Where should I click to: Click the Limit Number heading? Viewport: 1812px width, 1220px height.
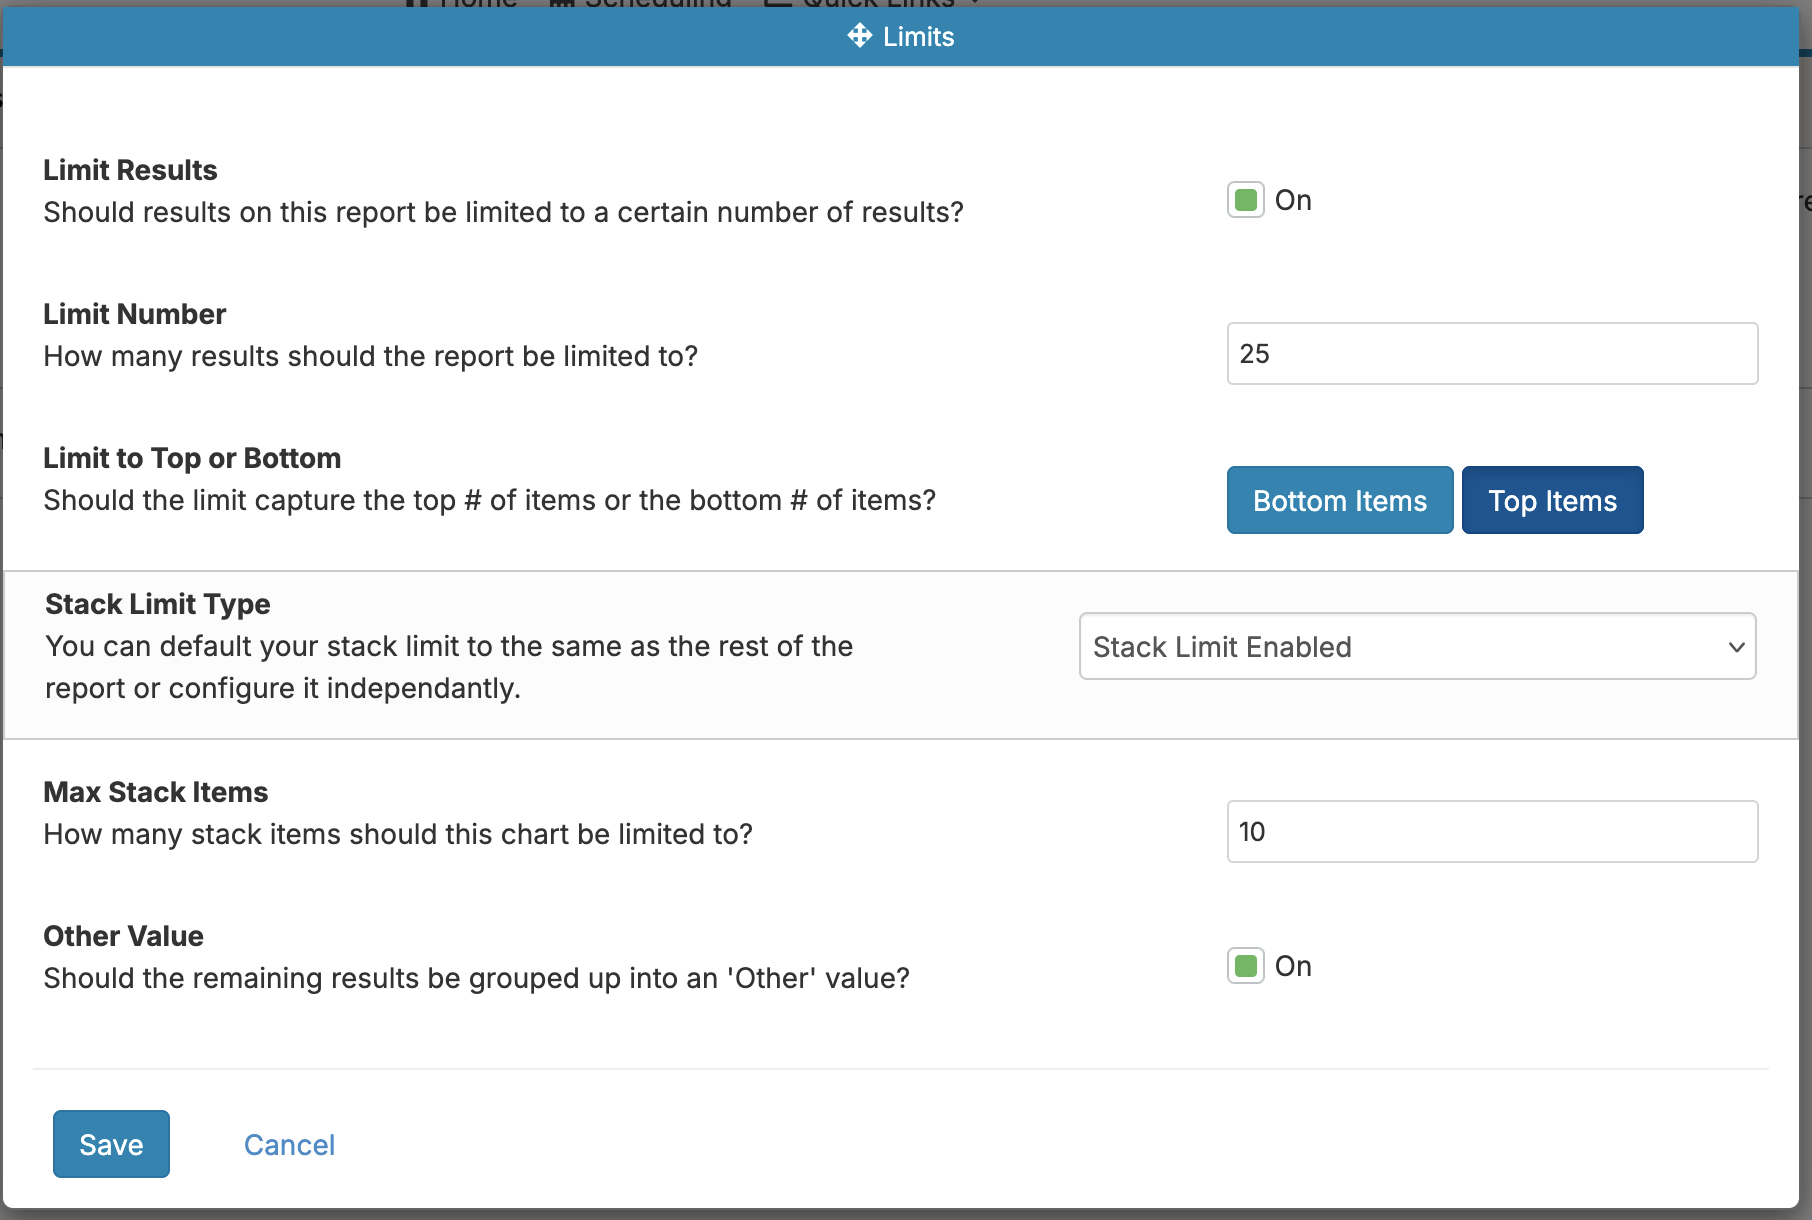135,314
